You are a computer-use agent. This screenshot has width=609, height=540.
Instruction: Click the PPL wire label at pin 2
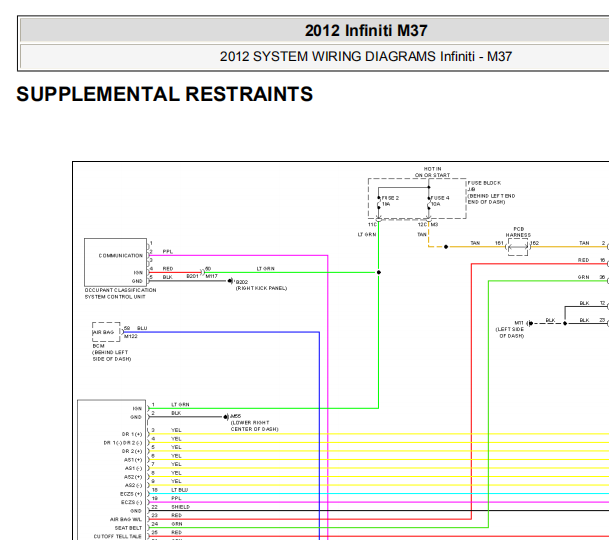[x=168, y=252]
